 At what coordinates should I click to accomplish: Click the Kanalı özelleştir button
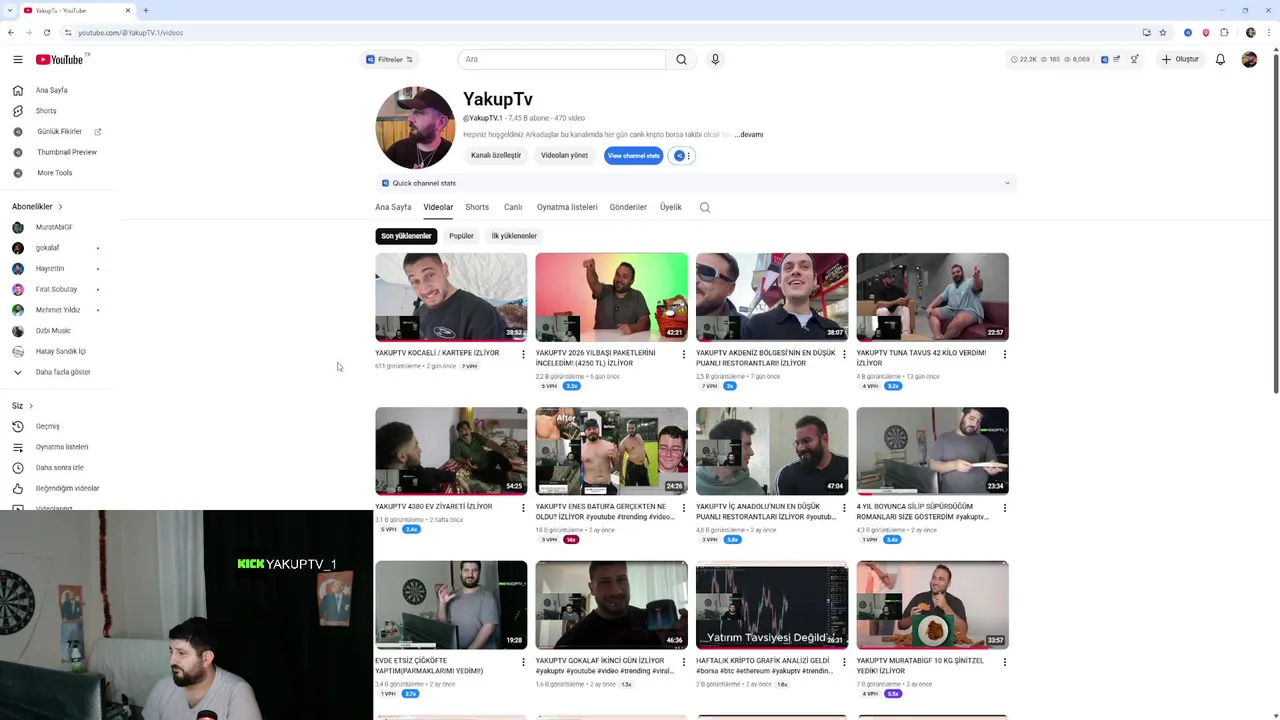coord(496,156)
